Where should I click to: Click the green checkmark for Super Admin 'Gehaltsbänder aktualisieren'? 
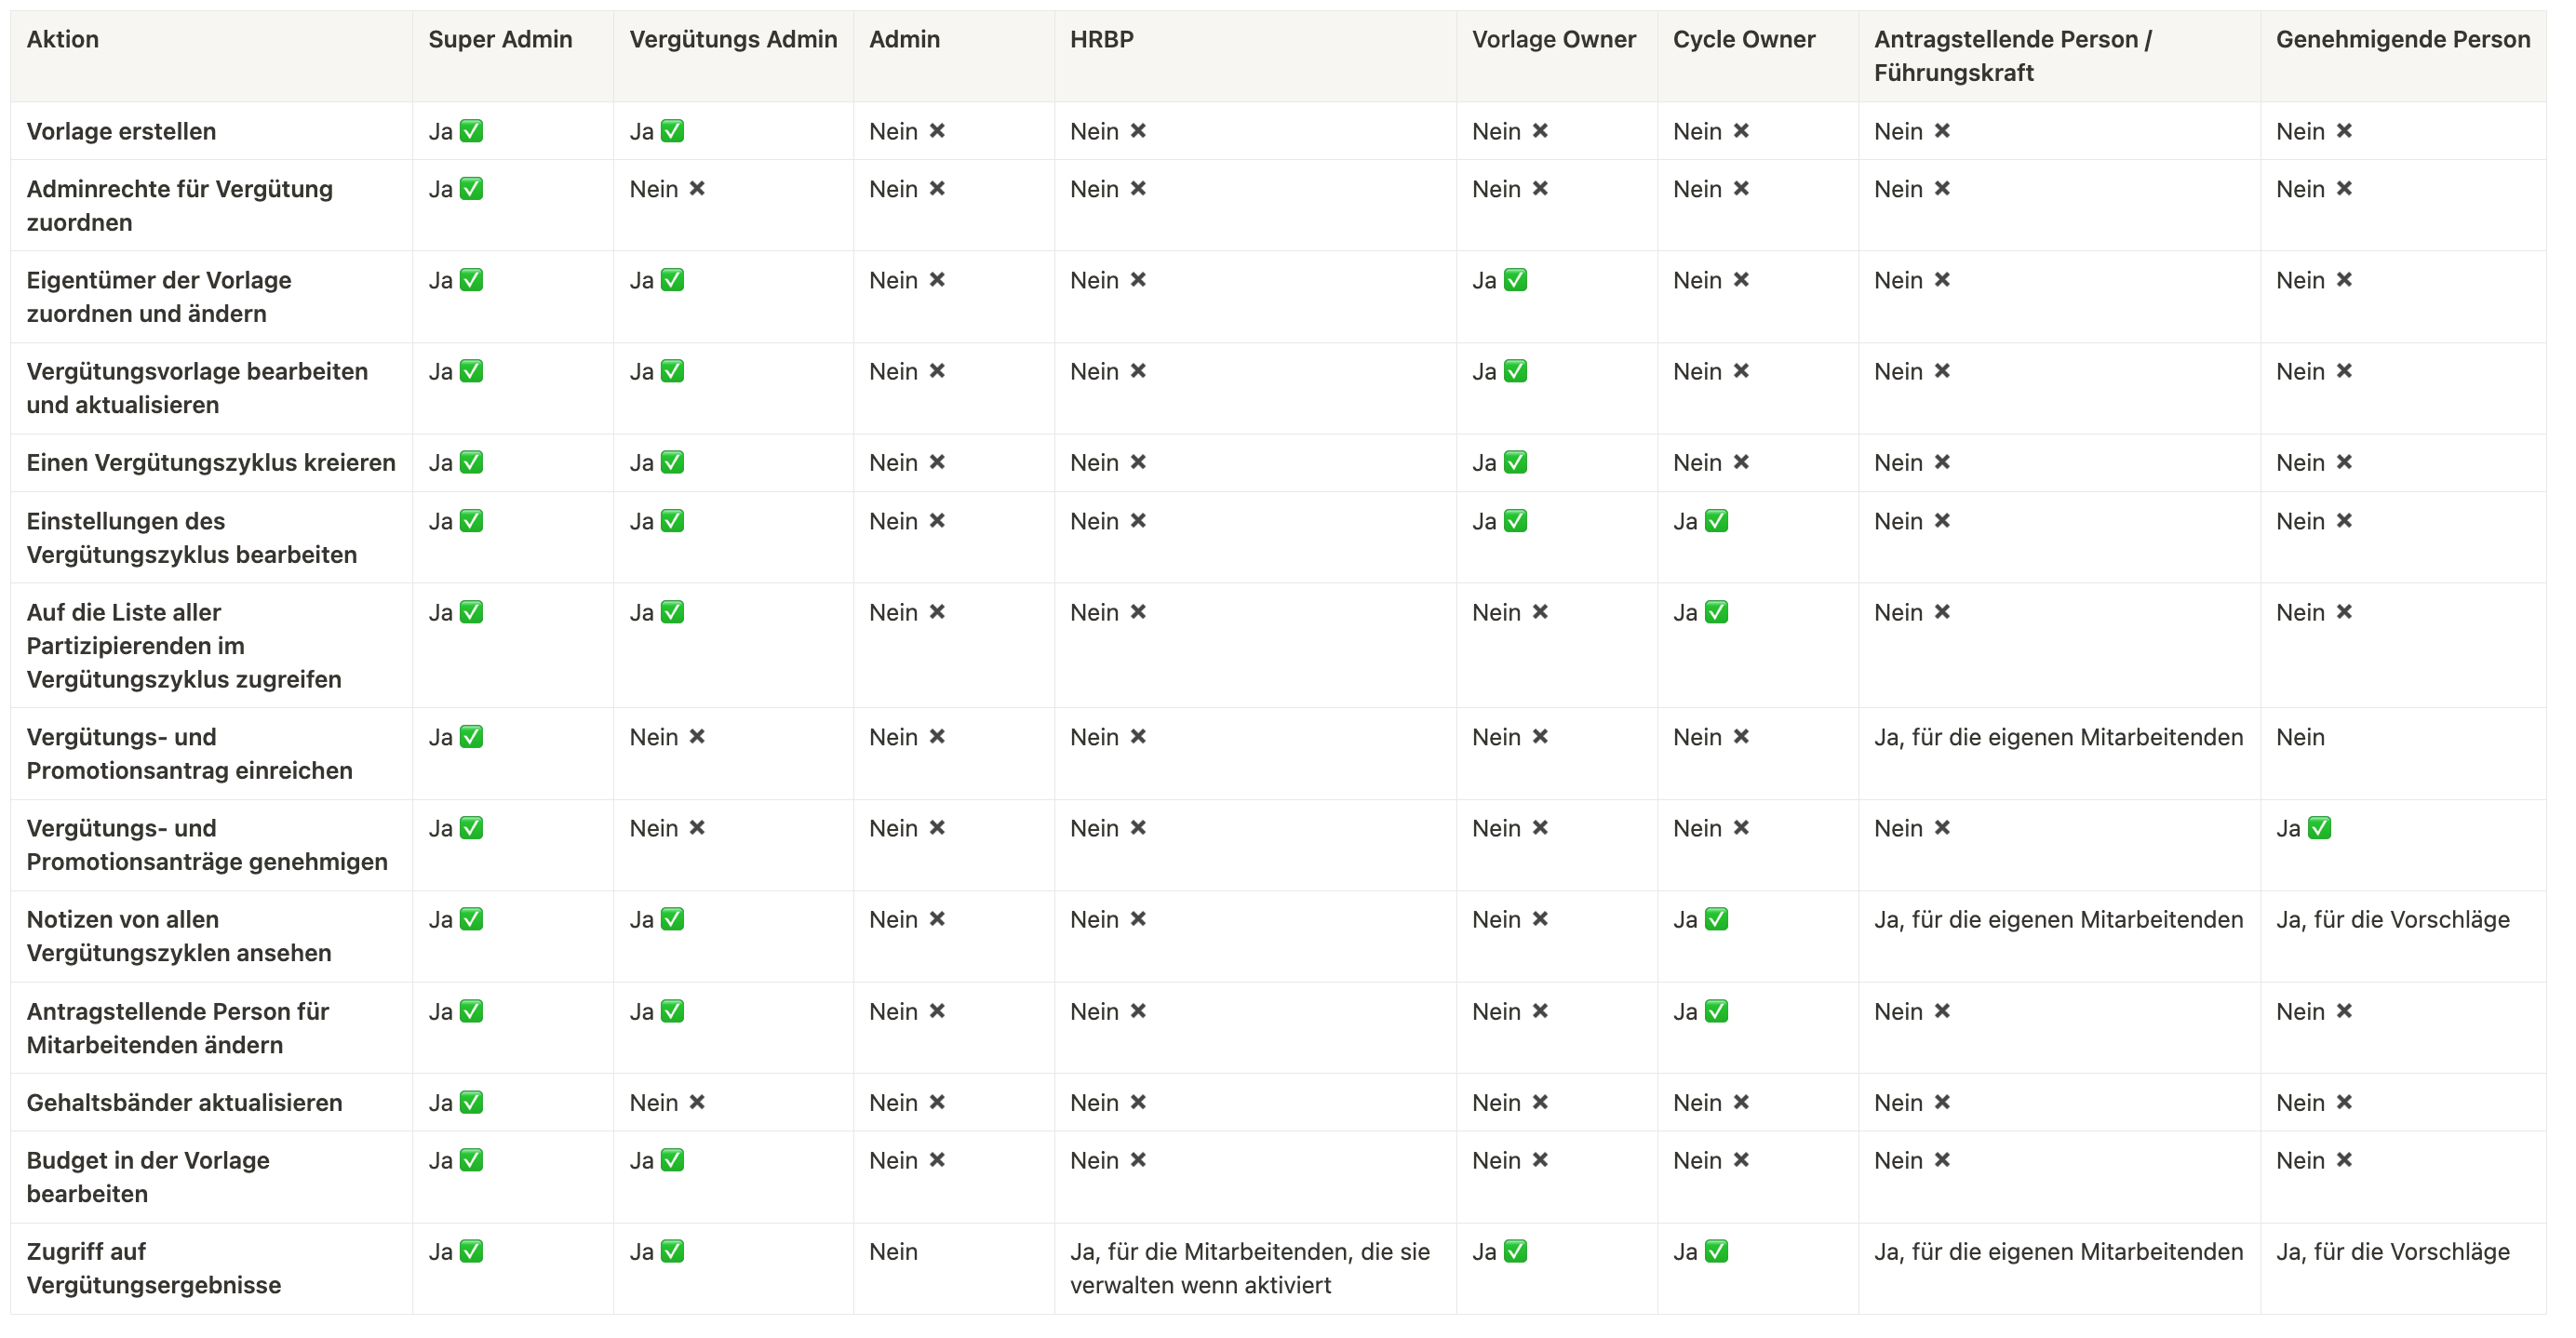coord(471,1103)
